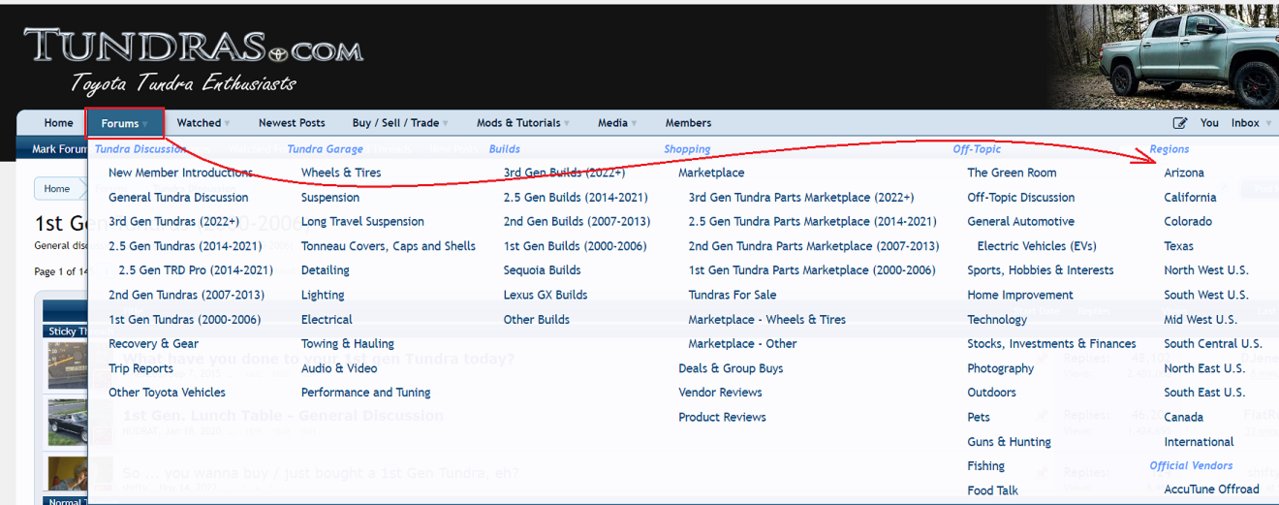Open Recovery & Gear forum
Image resolution: width=1279 pixels, height=505 pixels.
(x=153, y=343)
